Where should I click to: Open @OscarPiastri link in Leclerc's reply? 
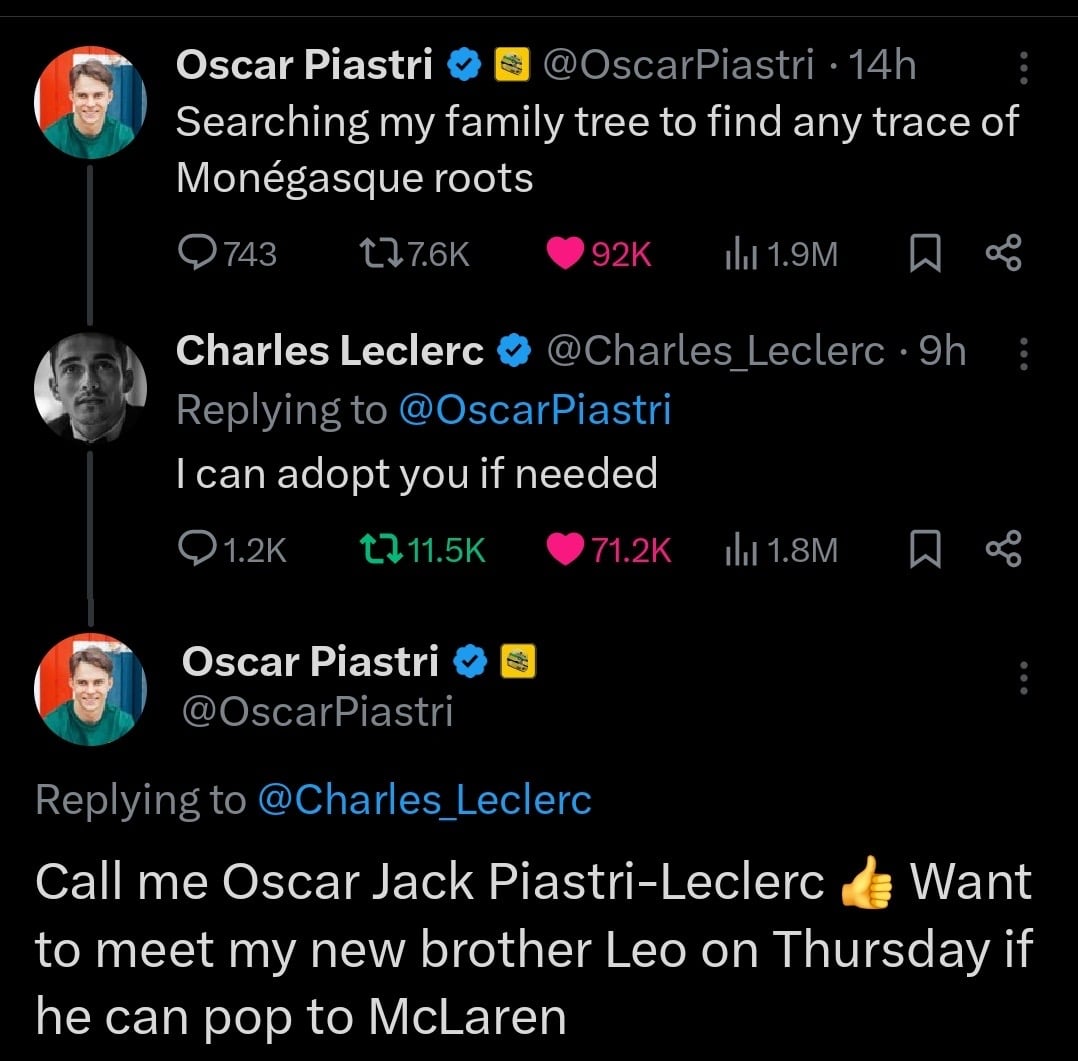pyautogui.click(x=535, y=410)
